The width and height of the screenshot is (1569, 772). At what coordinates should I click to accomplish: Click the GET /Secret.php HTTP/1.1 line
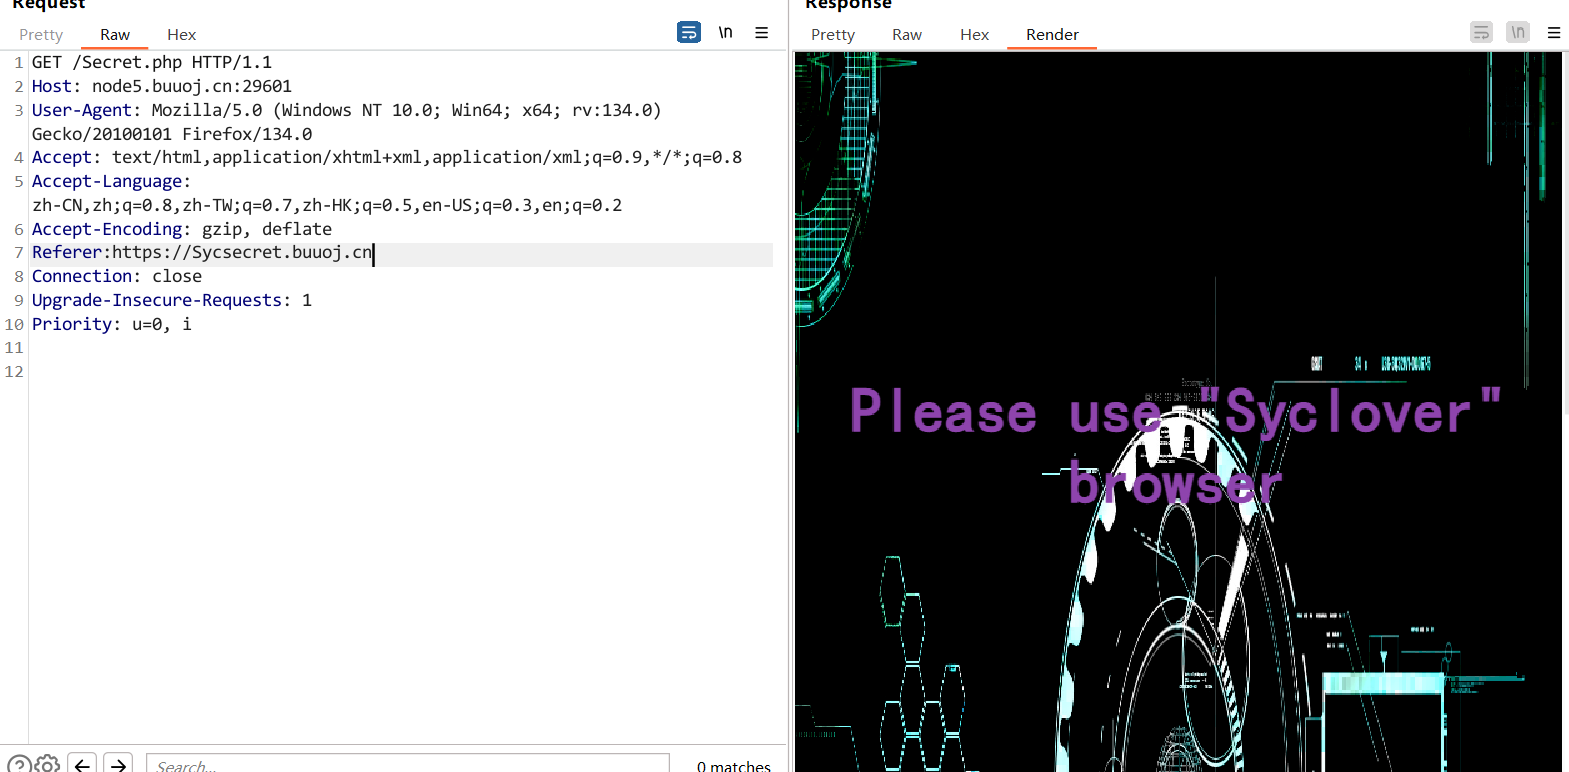point(152,62)
